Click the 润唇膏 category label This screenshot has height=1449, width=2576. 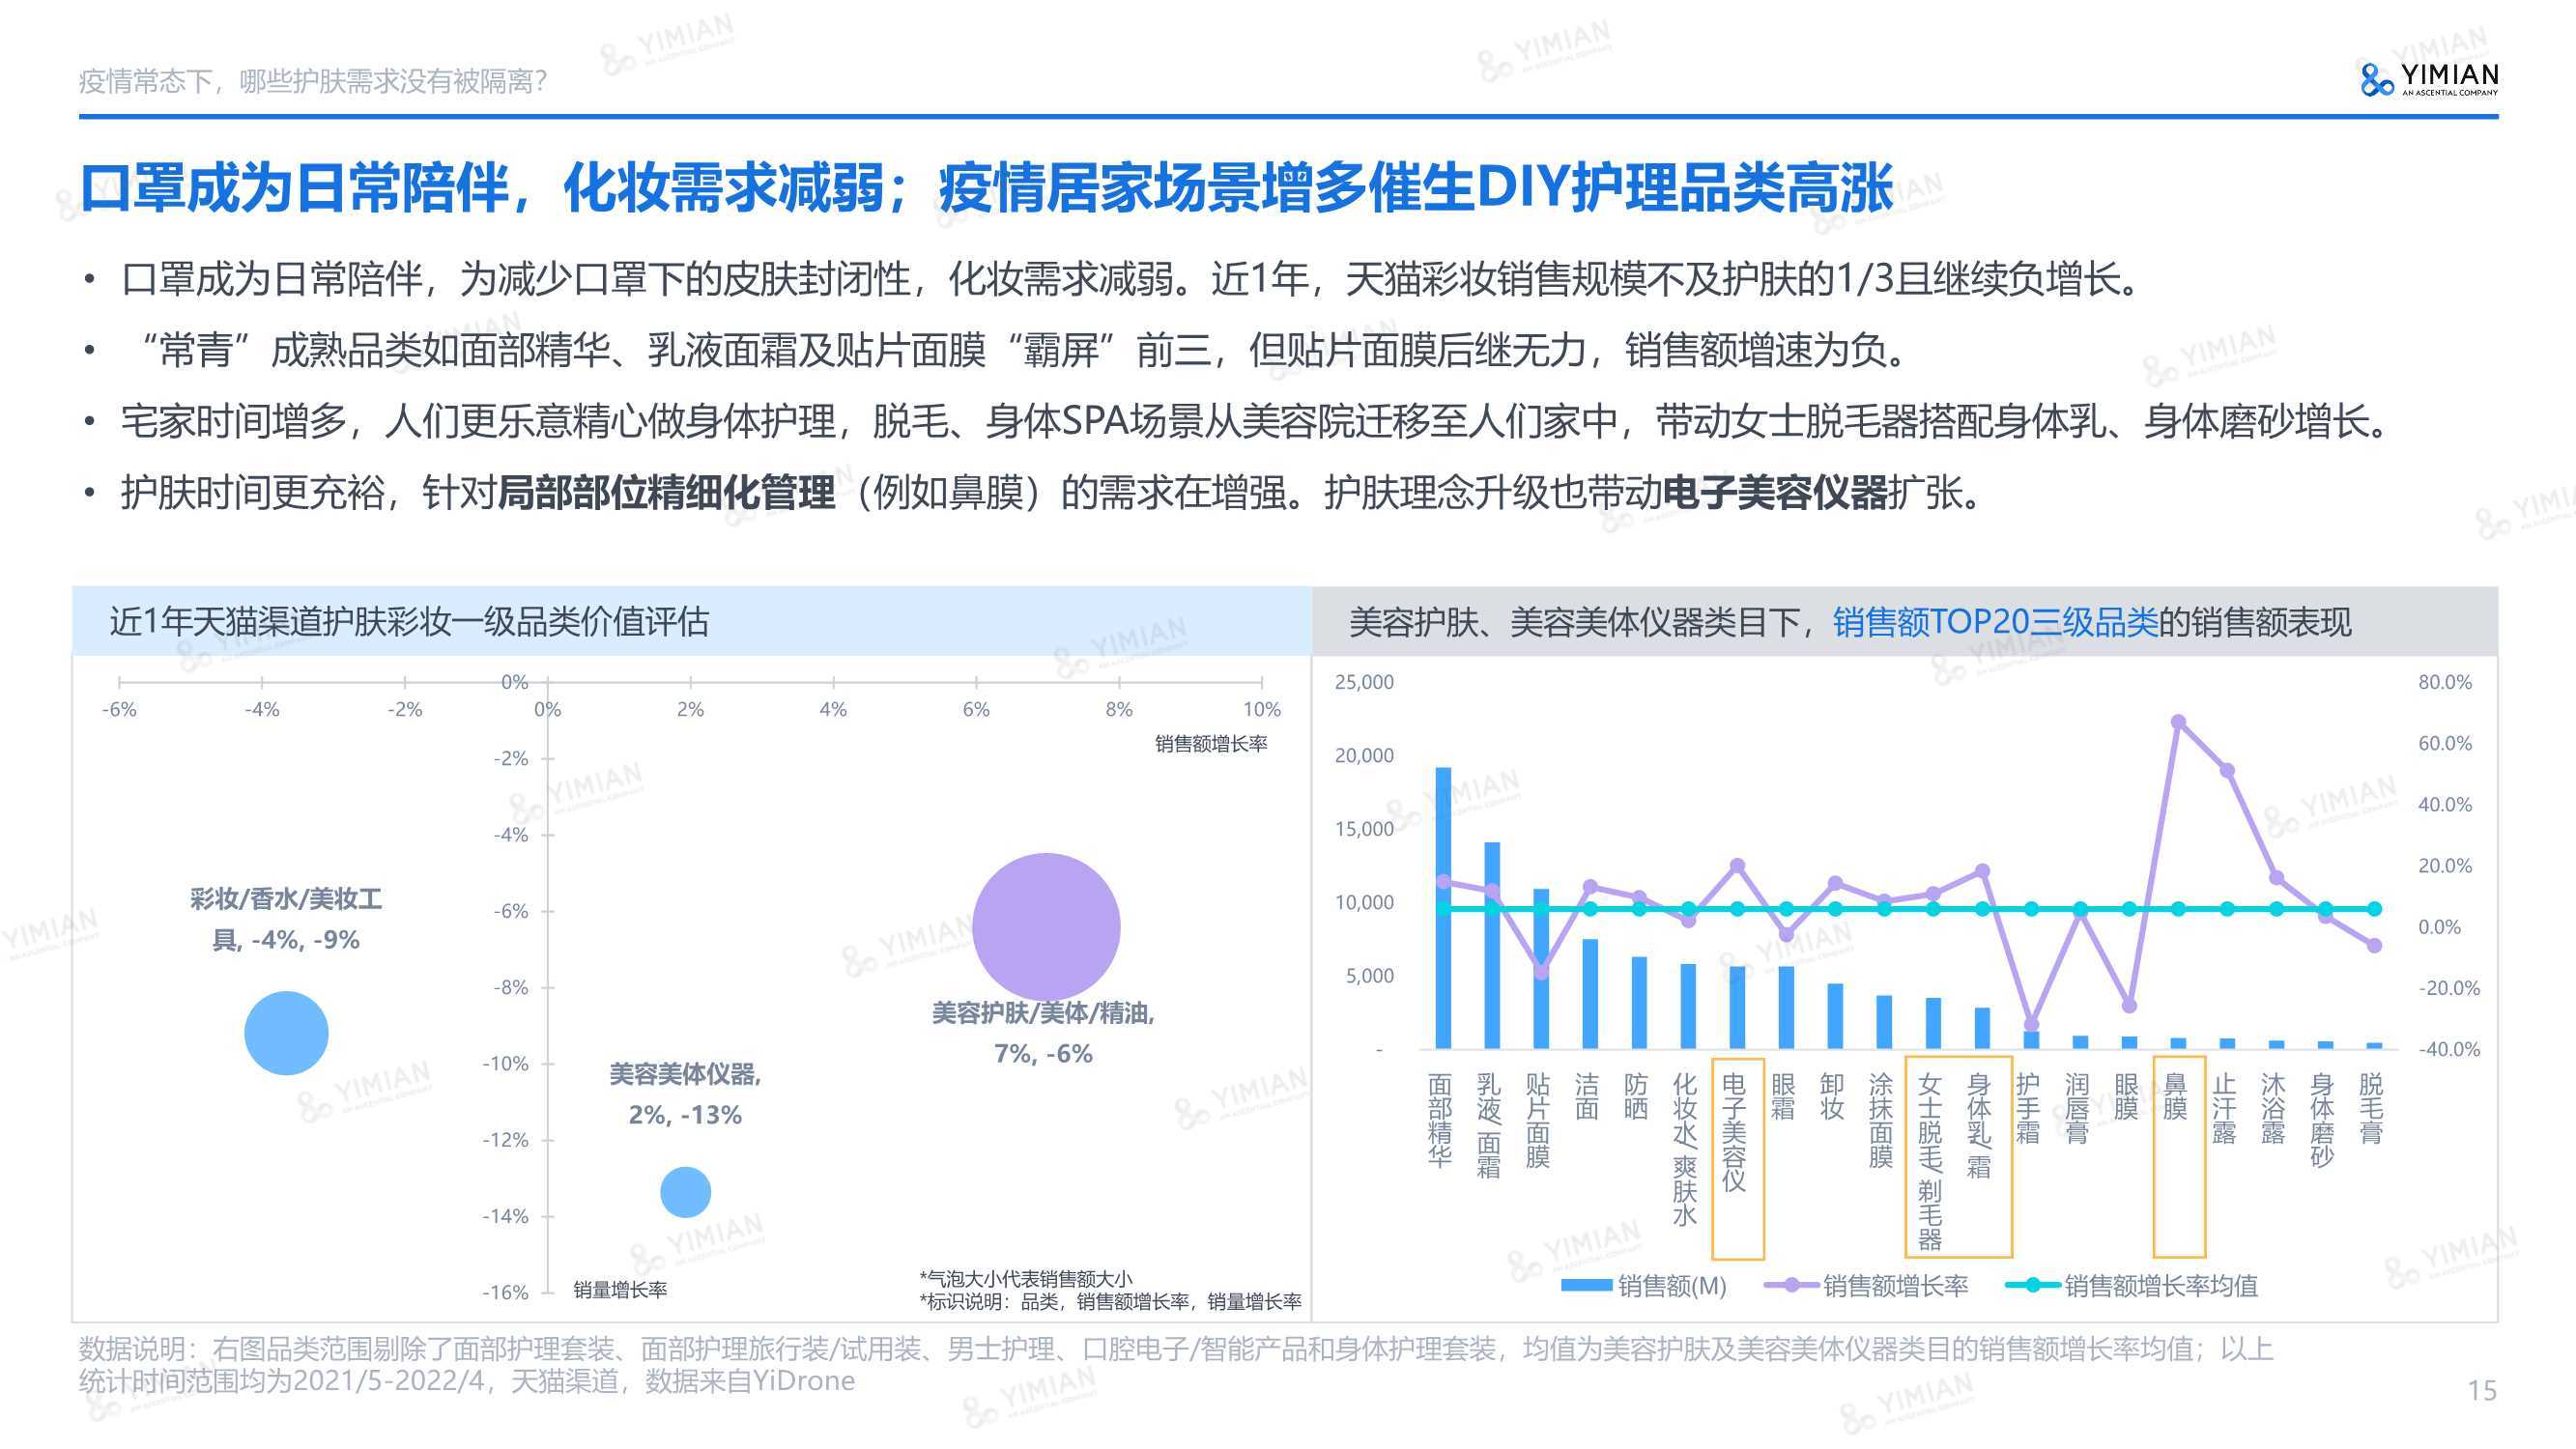2078,1108
